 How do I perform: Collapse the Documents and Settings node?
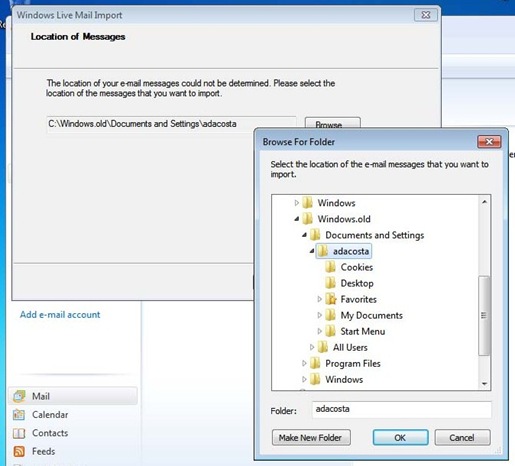(x=304, y=235)
